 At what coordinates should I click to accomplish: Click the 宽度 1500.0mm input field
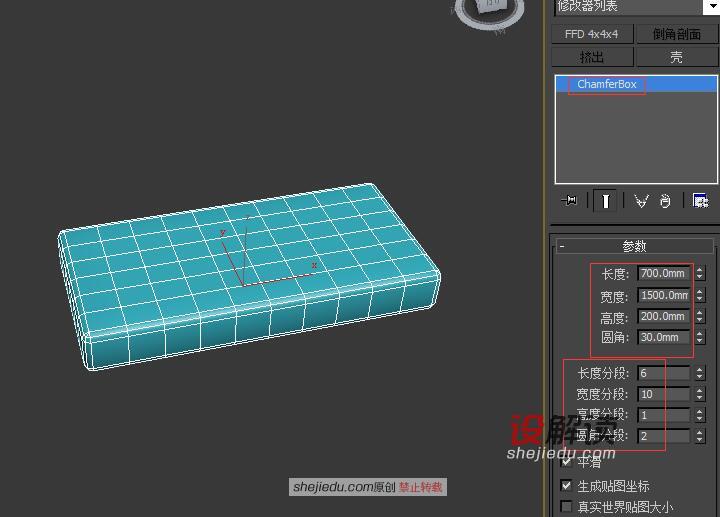pyautogui.click(x=664, y=295)
